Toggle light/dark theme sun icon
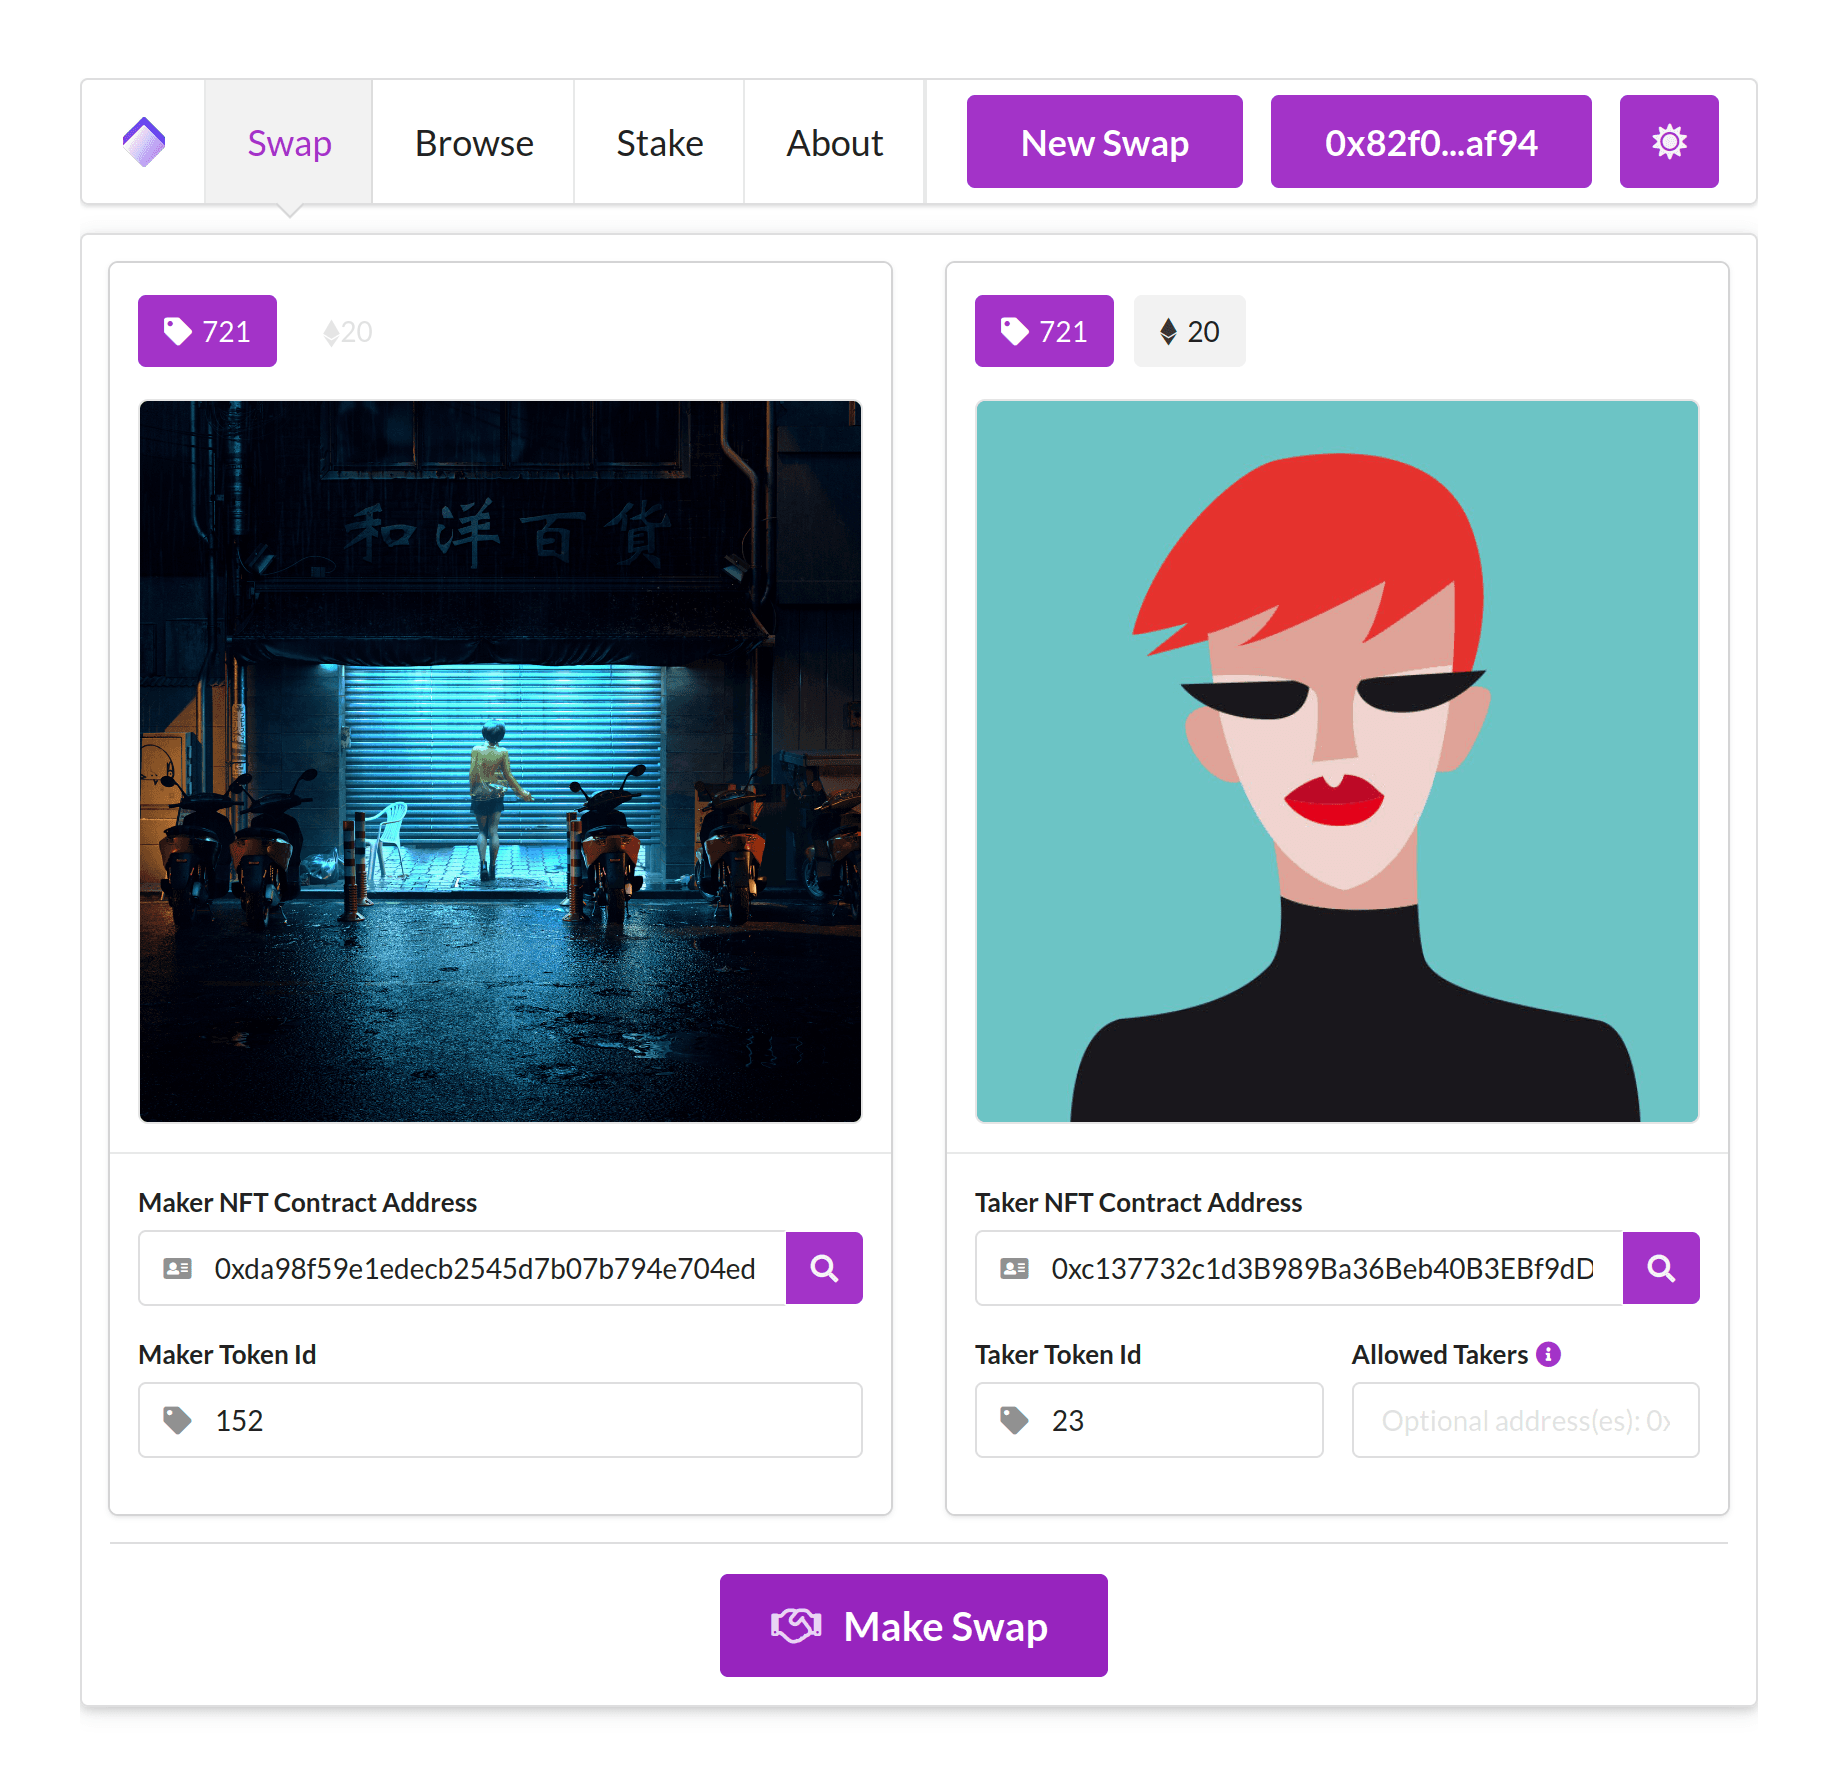This screenshot has width=1830, height=1778. point(1668,142)
